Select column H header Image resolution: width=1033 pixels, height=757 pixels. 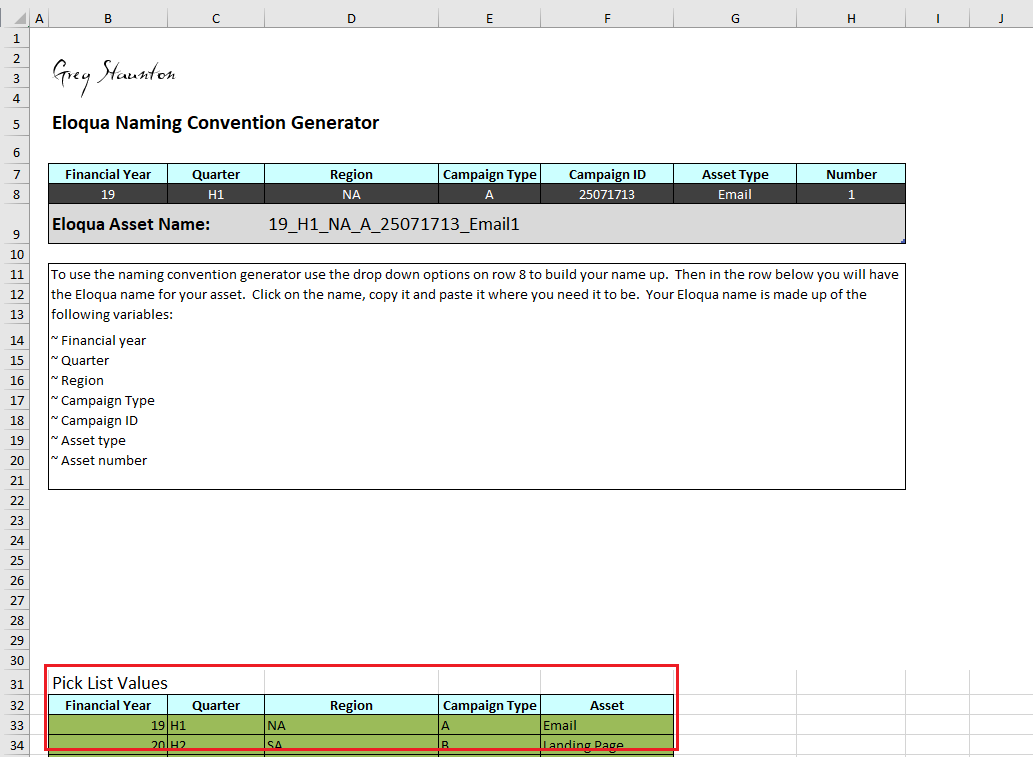pos(851,18)
